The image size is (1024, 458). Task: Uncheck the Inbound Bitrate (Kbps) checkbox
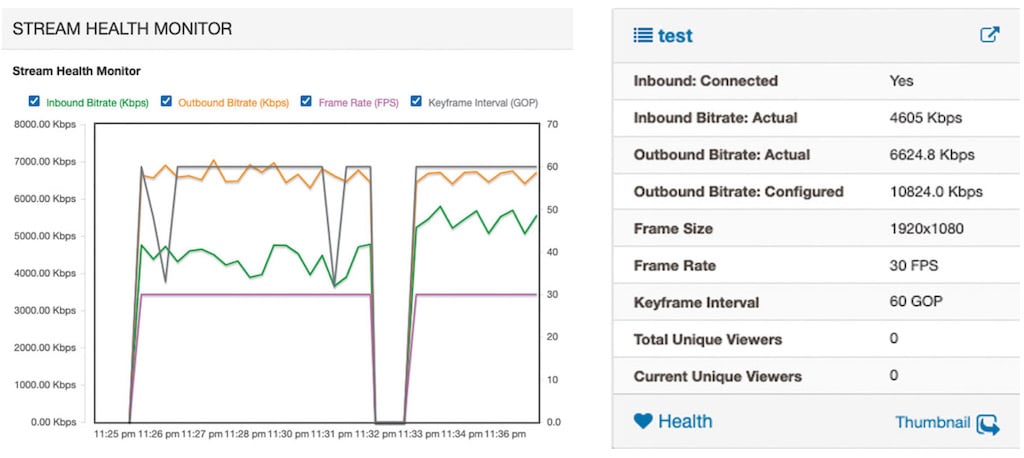coord(35,101)
